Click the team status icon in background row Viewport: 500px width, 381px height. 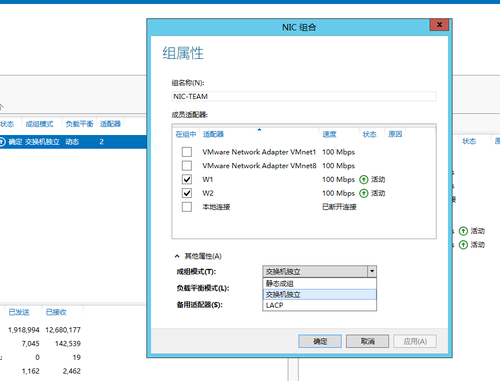pyautogui.click(x=2, y=142)
